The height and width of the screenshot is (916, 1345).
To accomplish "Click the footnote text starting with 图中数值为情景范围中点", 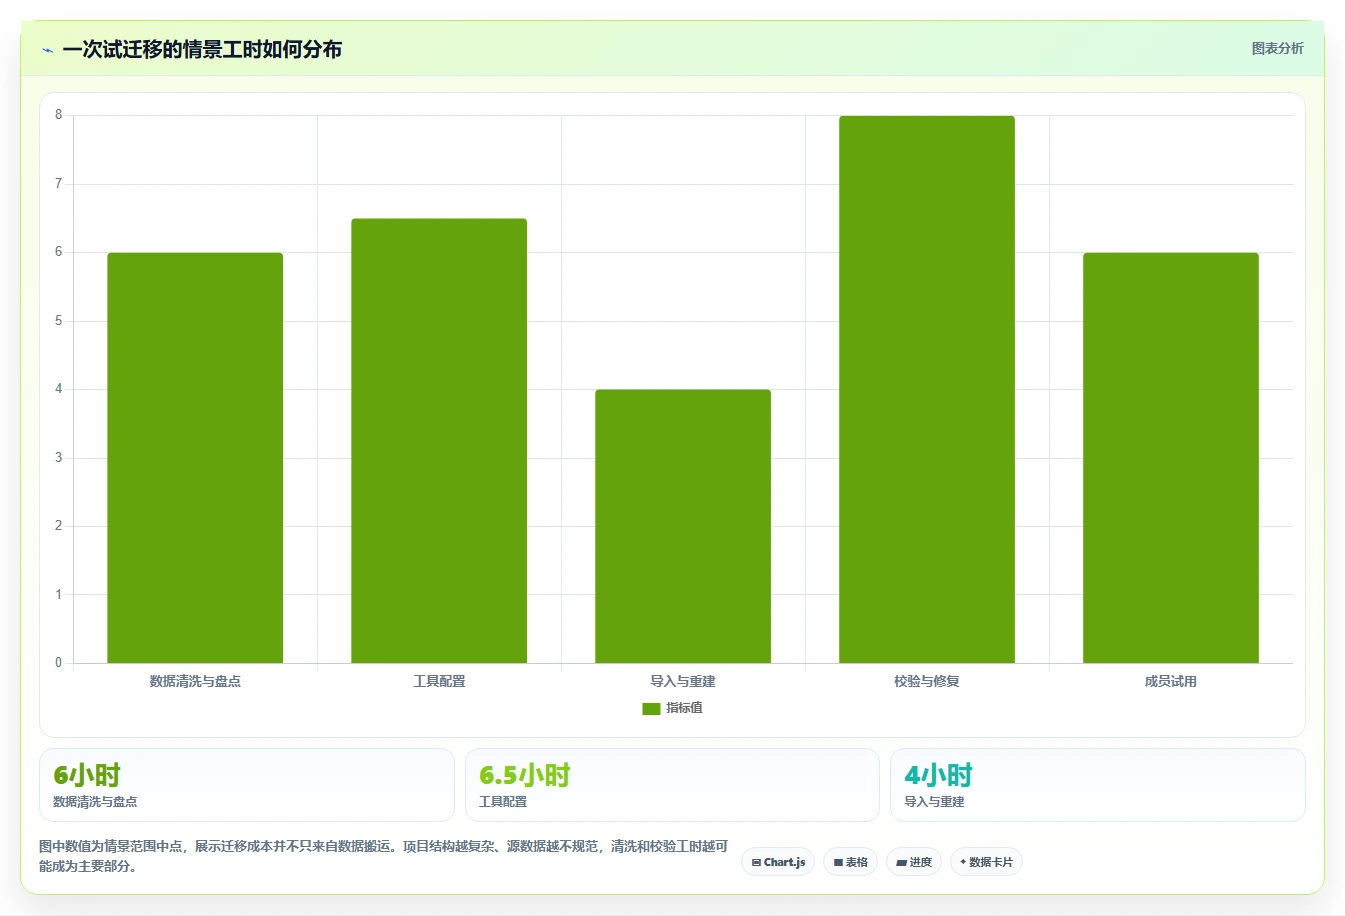I will coord(383,856).
